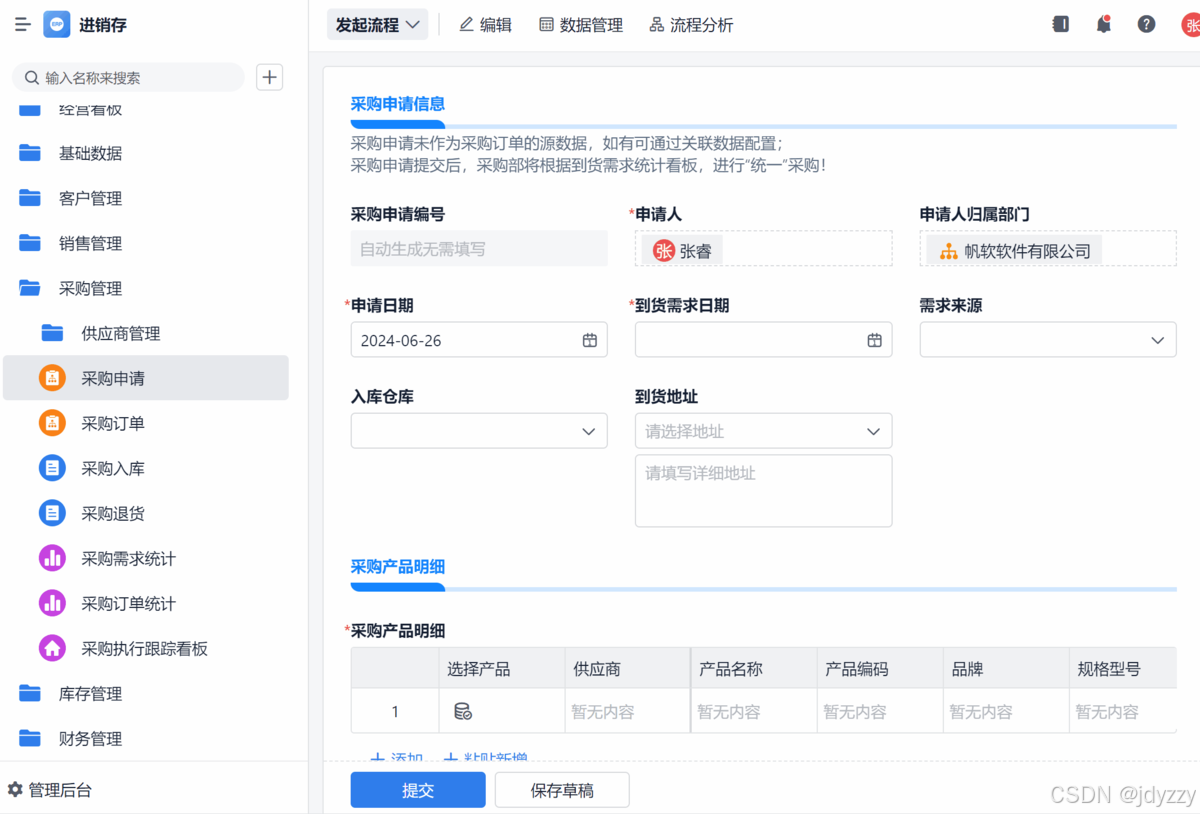Select the 销售管理 folder label
The height and width of the screenshot is (814, 1200).
91,243
